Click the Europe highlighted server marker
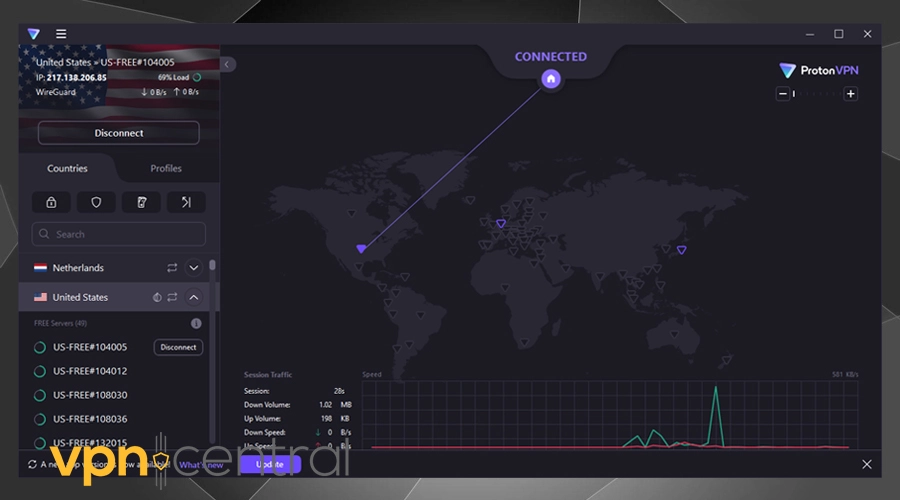The height and width of the screenshot is (500, 900). (501, 223)
